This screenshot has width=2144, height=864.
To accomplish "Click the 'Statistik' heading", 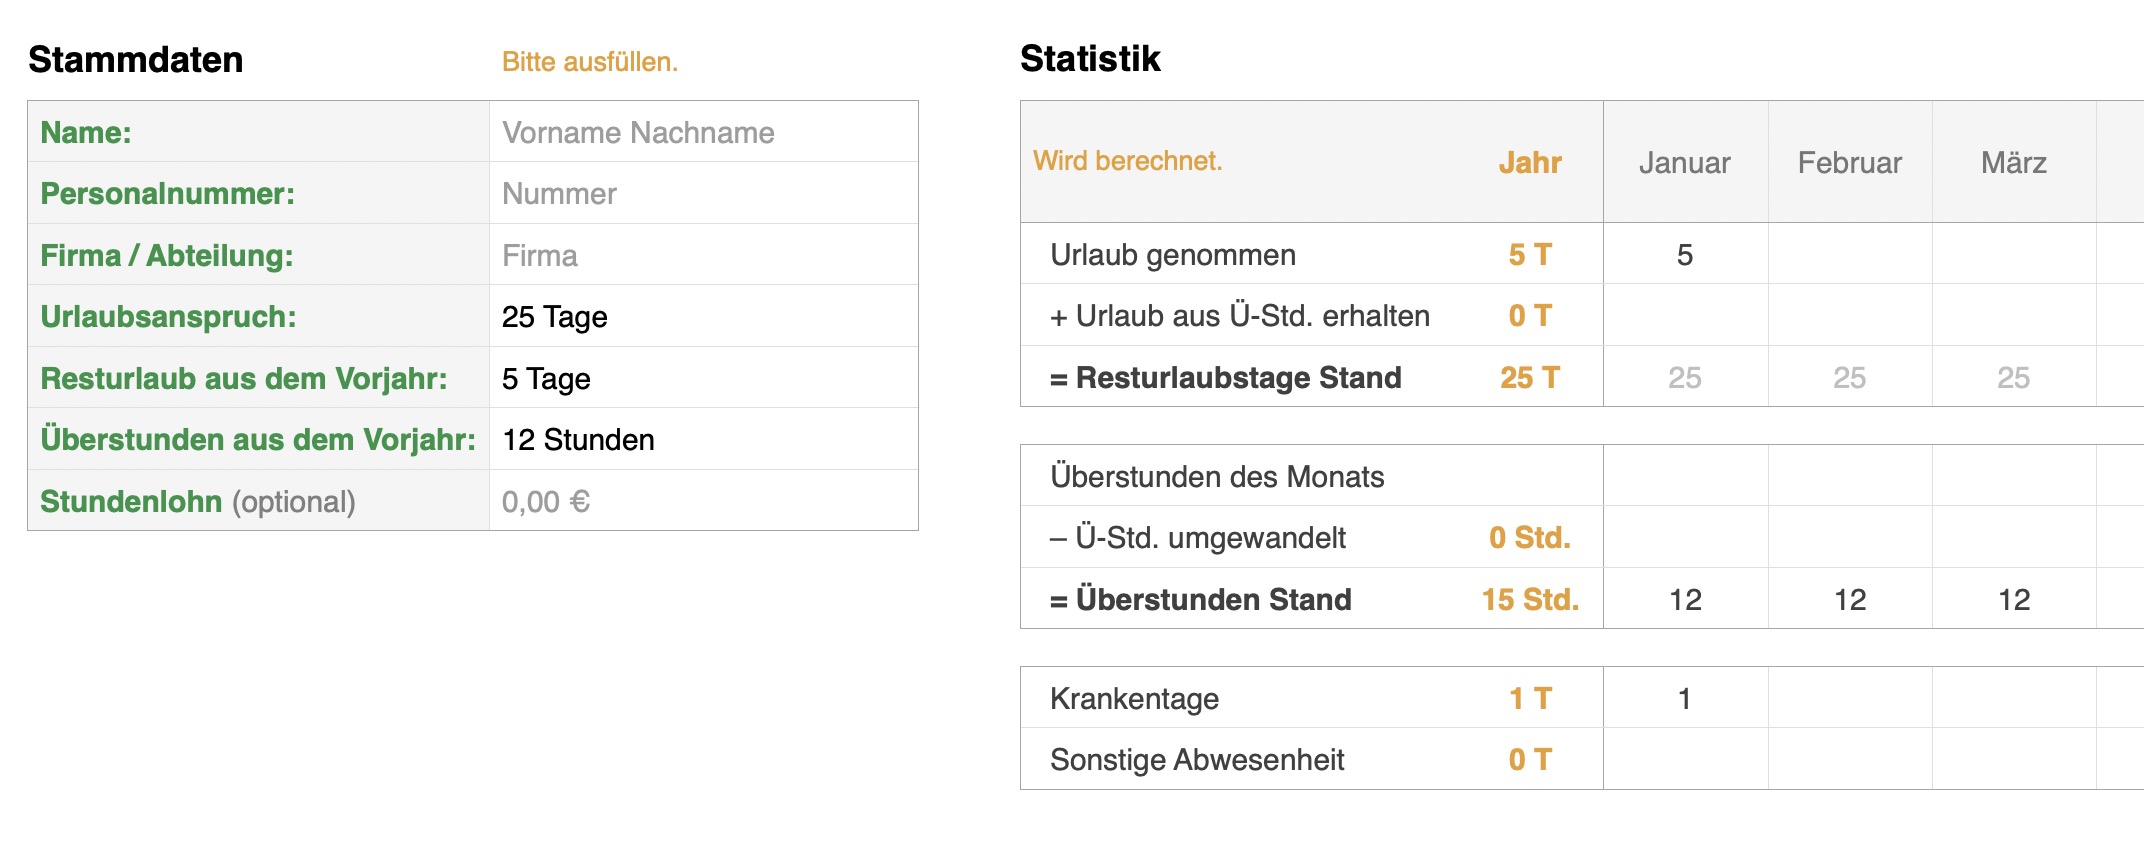I will point(1090,58).
